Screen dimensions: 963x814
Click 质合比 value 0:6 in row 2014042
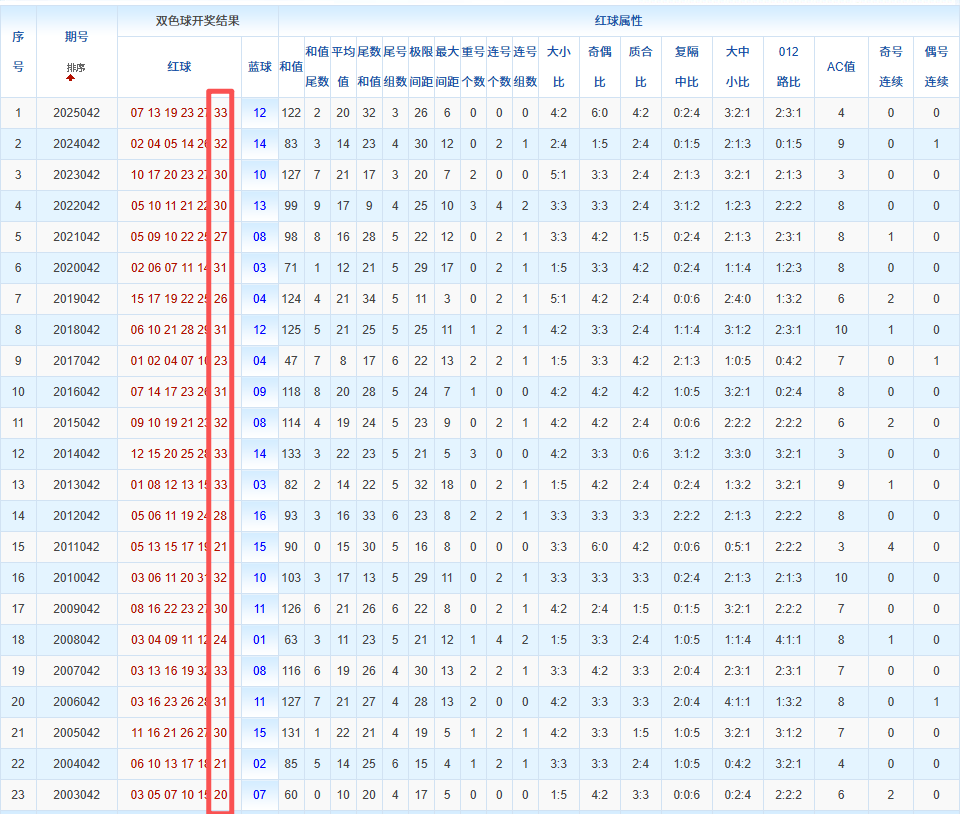(x=641, y=454)
